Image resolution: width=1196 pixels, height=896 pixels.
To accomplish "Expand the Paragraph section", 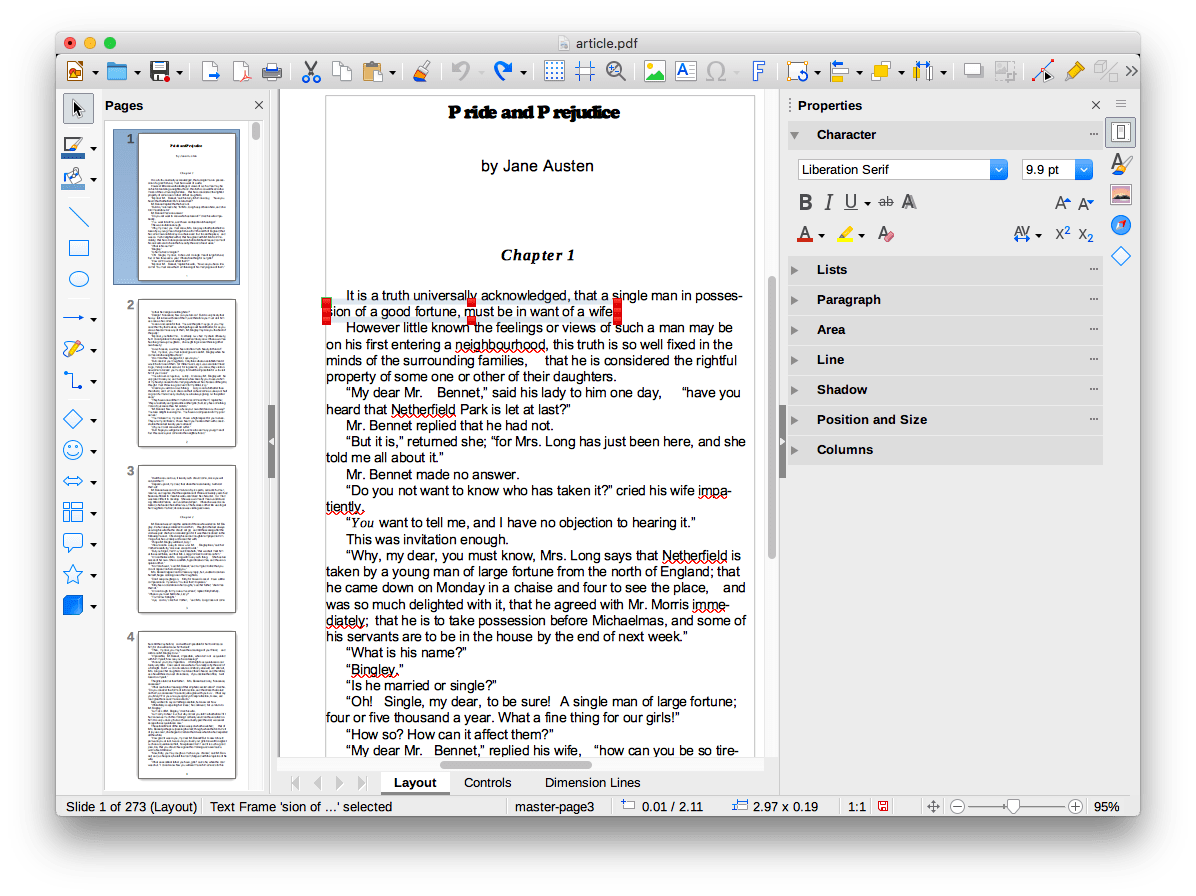I will coord(850,299).
